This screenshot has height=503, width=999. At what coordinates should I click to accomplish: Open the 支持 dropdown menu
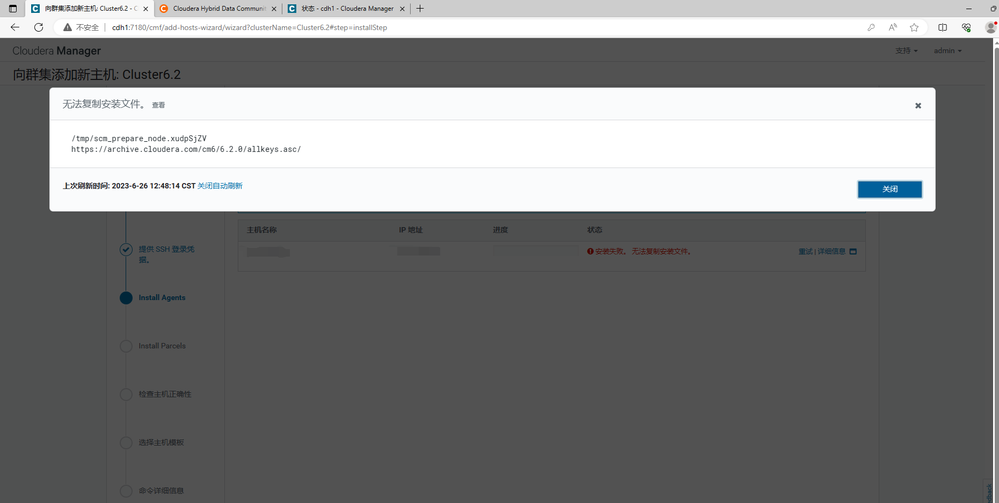906,51
